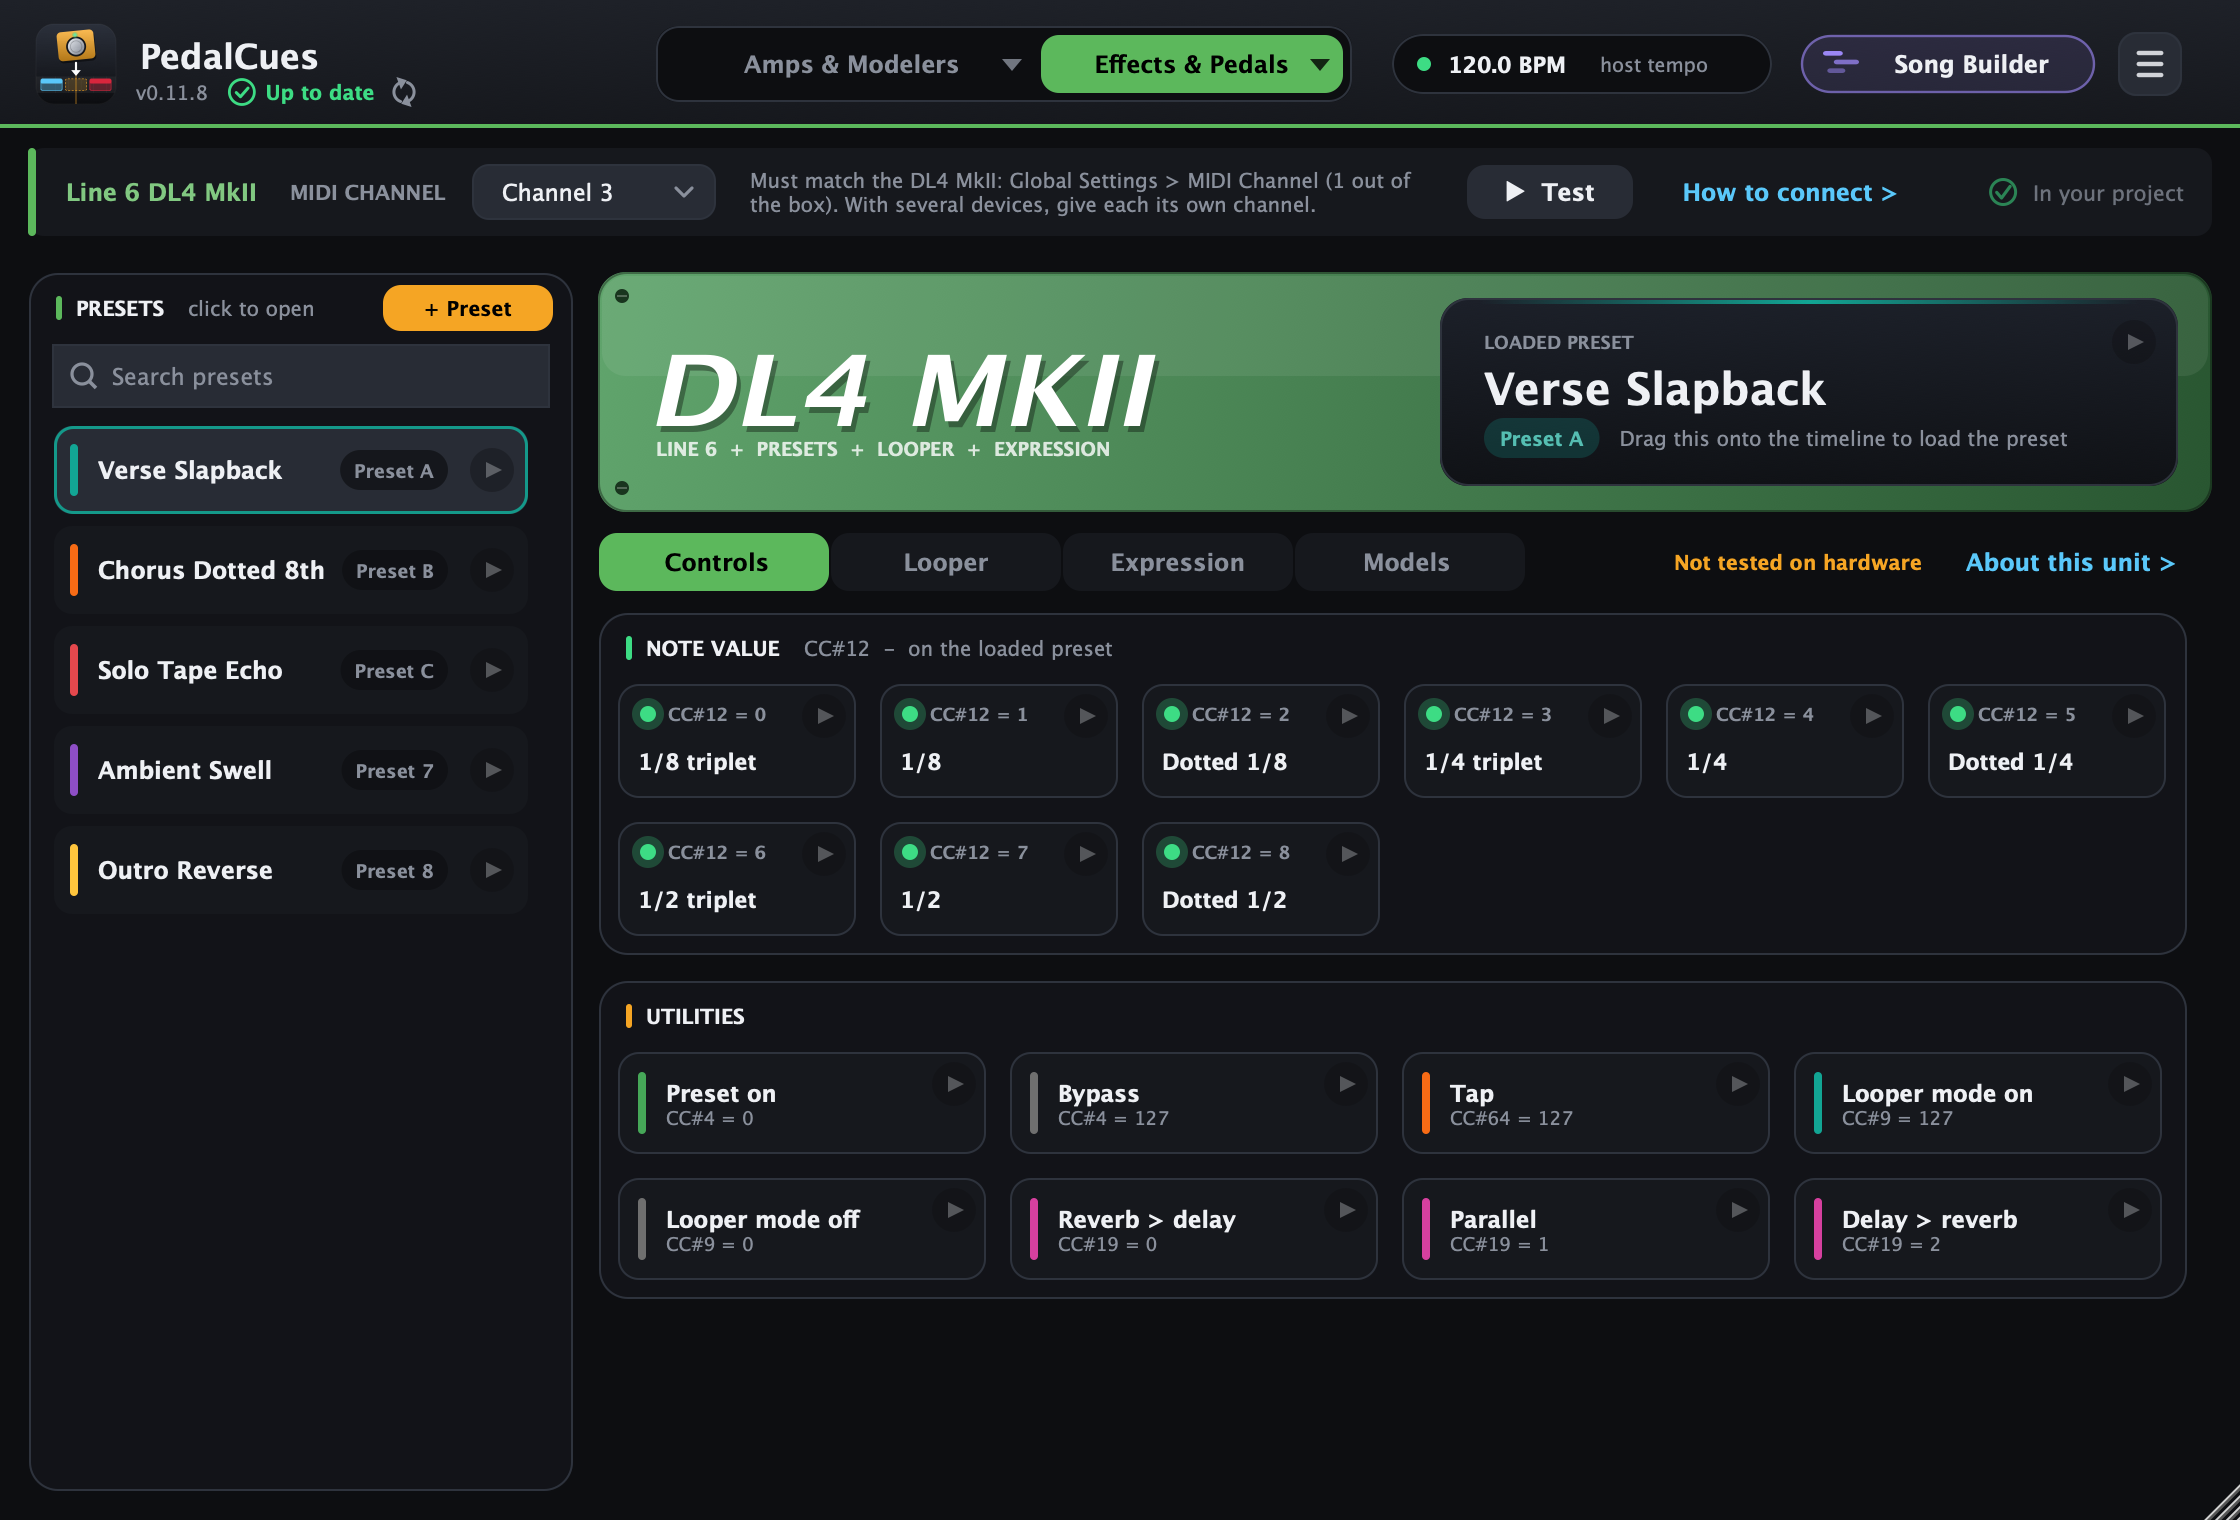
Task: Play the Outro Reverse preset arrow
Action: [492, 870]
